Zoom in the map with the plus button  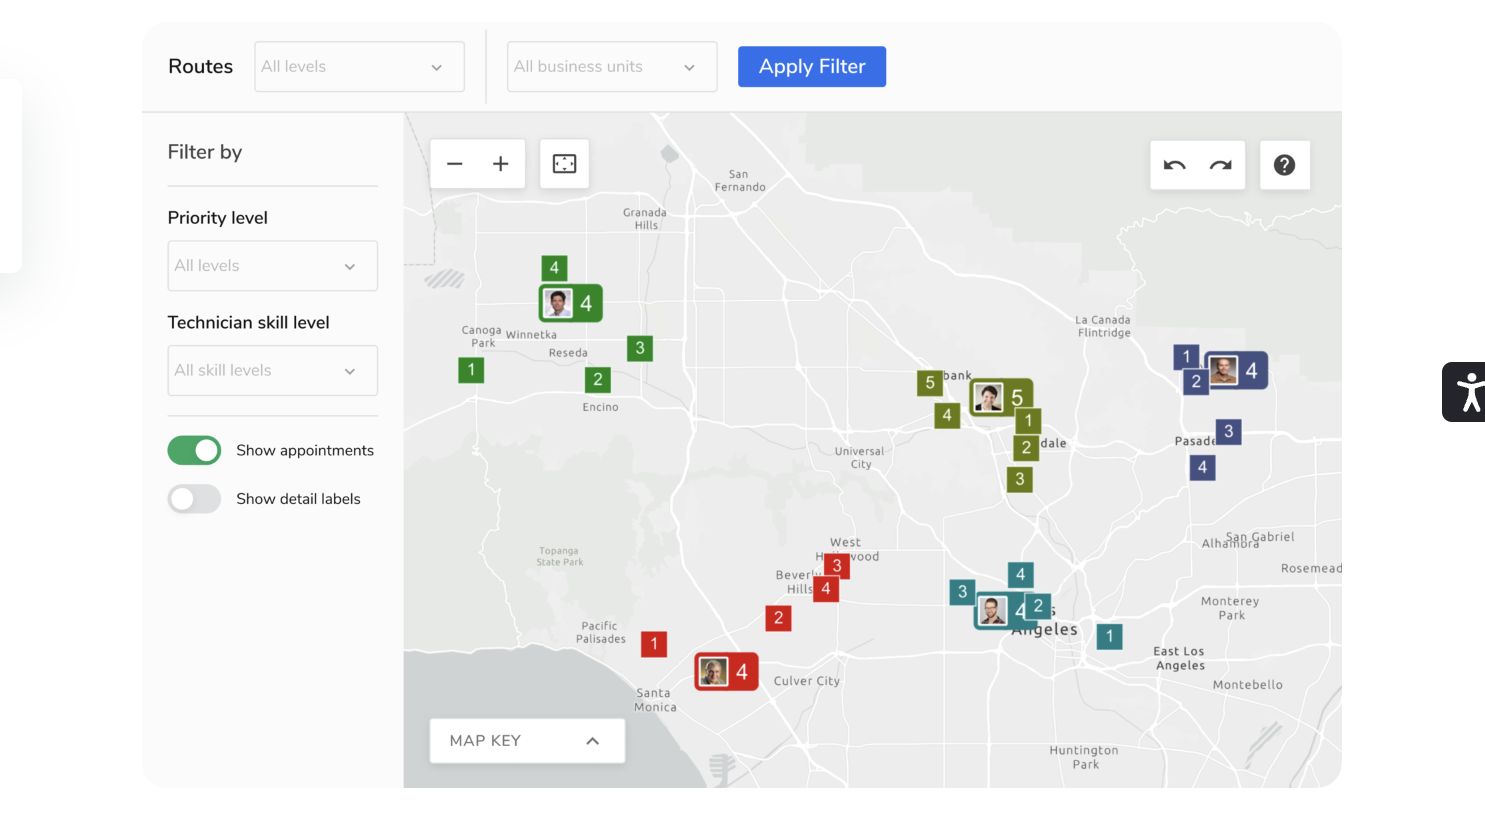point(501,164)
